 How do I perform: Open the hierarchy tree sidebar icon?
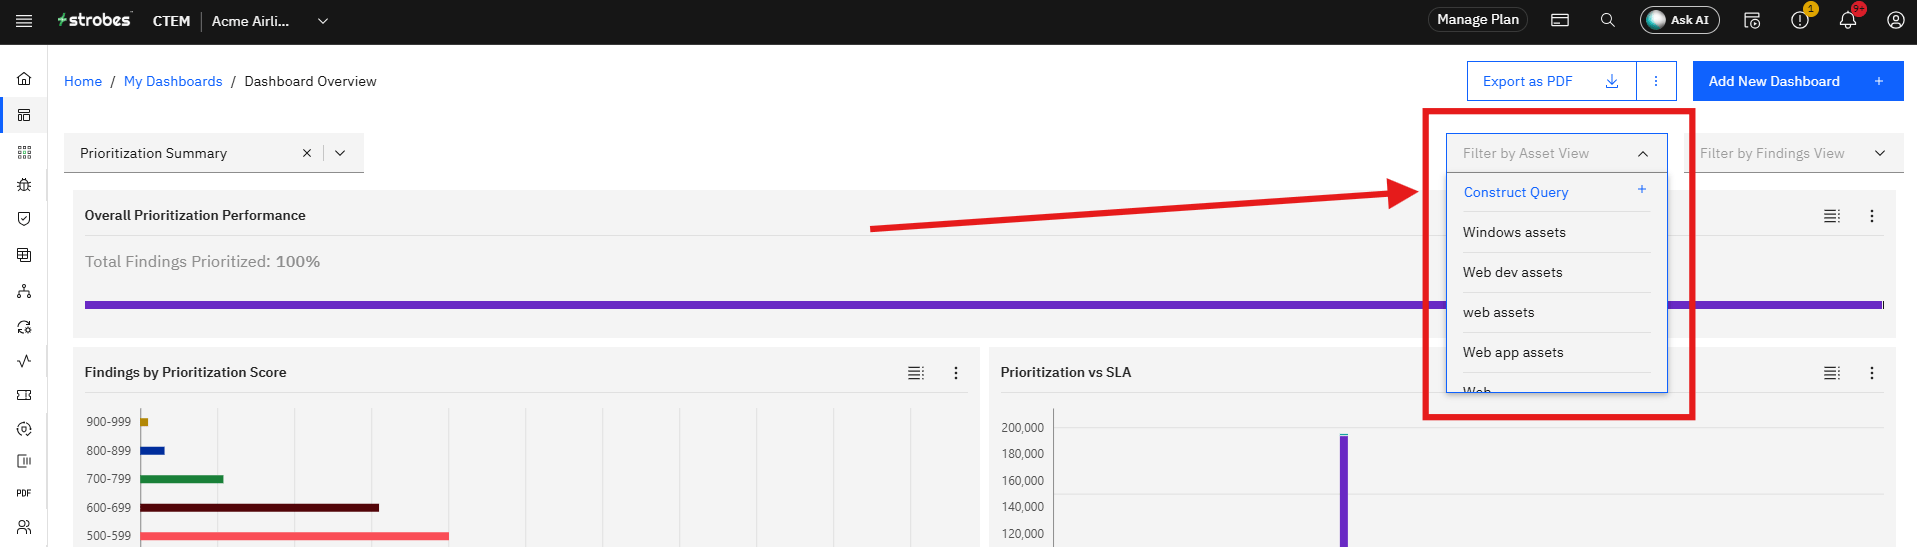24,291
